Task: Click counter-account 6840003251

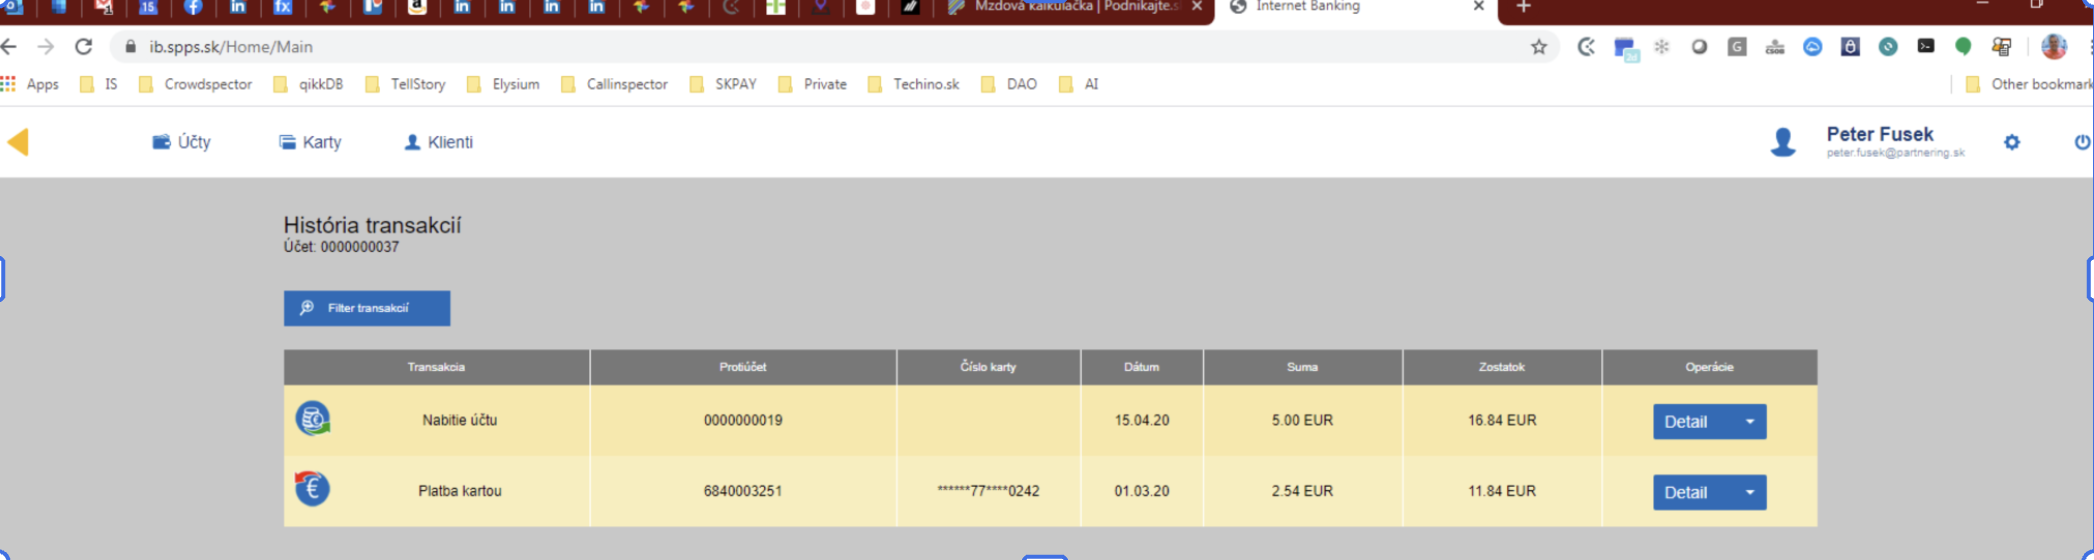Action: pyautogui.click(x=743, y=491)
